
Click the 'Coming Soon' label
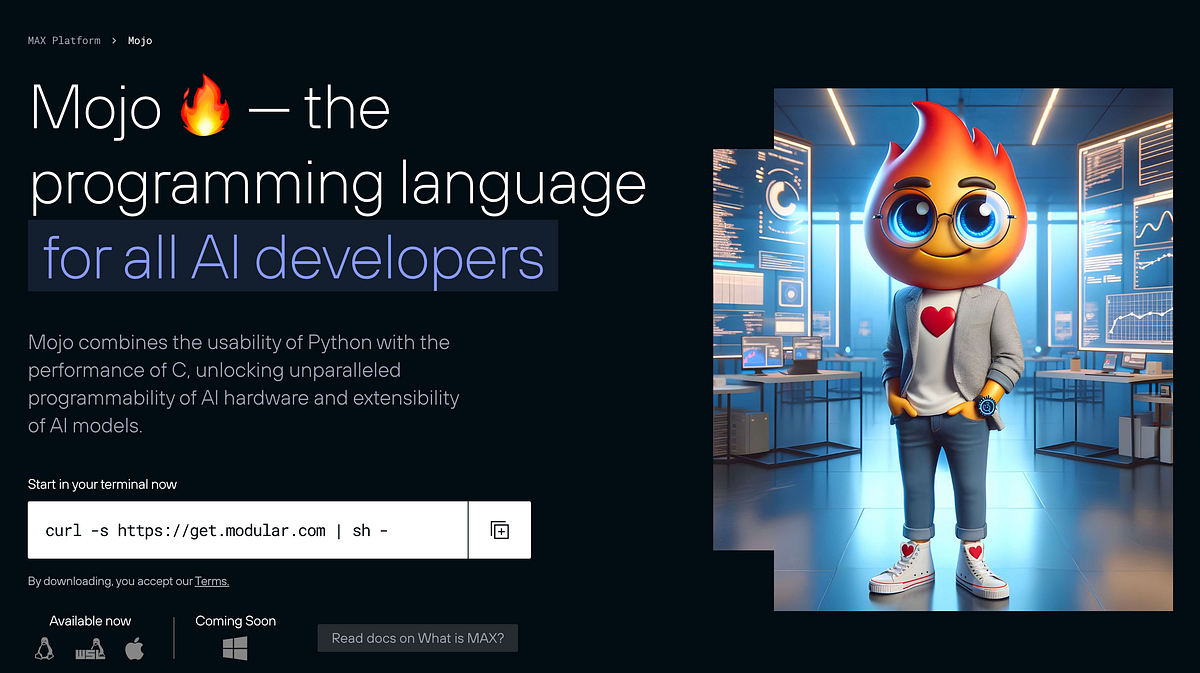[235, 620]
